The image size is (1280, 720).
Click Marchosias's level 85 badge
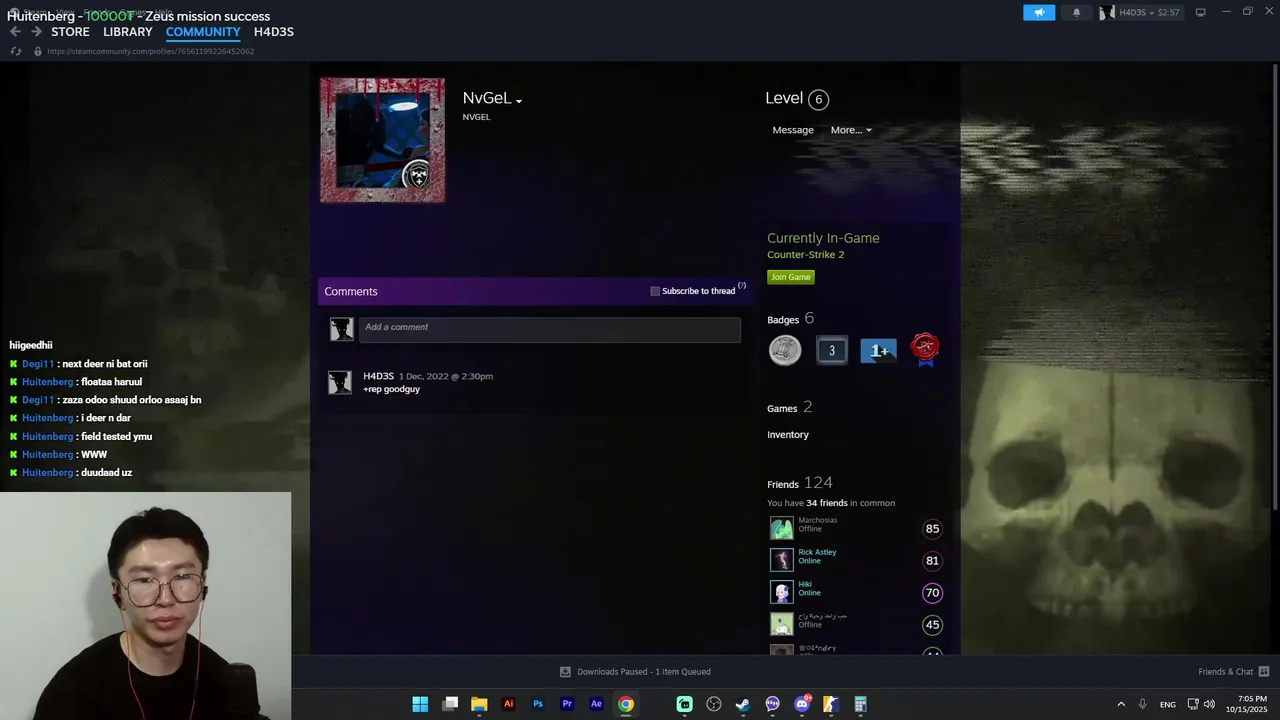pyautogui.click(x=932, y=529)
